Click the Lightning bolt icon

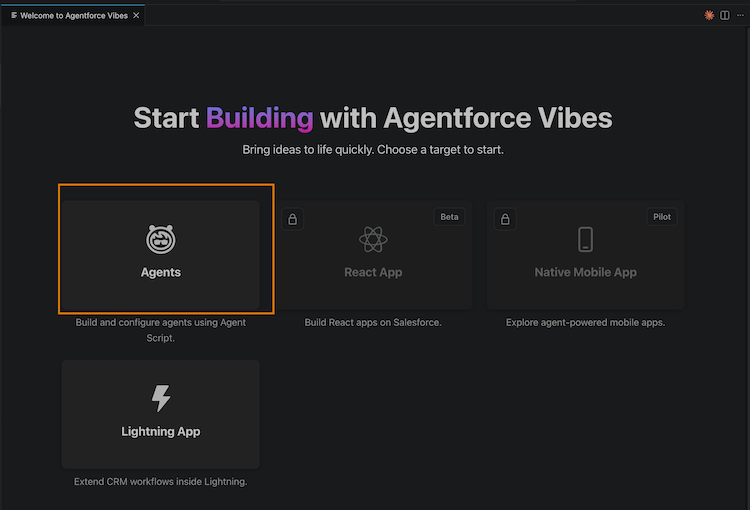161,398
